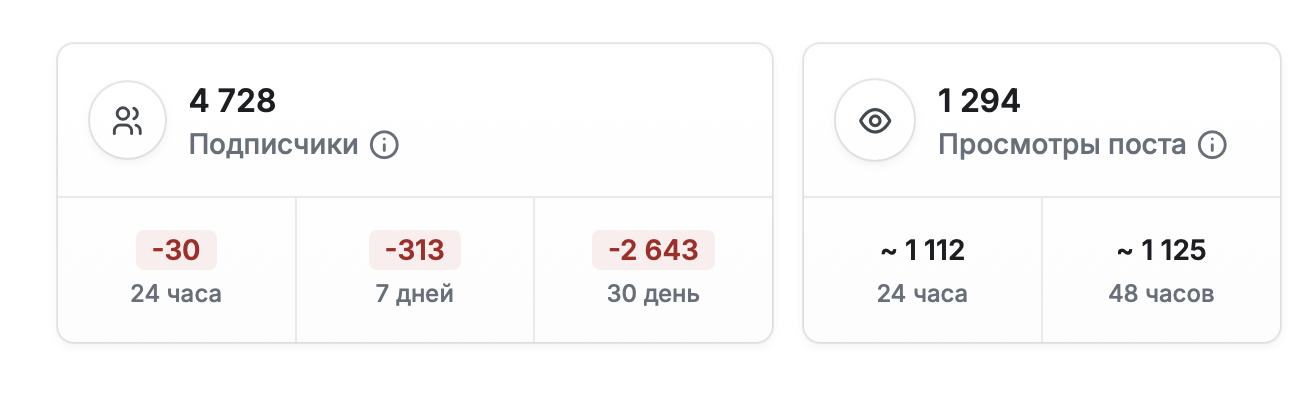Screen dimensions: 1298x416
Task: Click the -2 643 monthly change badge
Action: 653,250
